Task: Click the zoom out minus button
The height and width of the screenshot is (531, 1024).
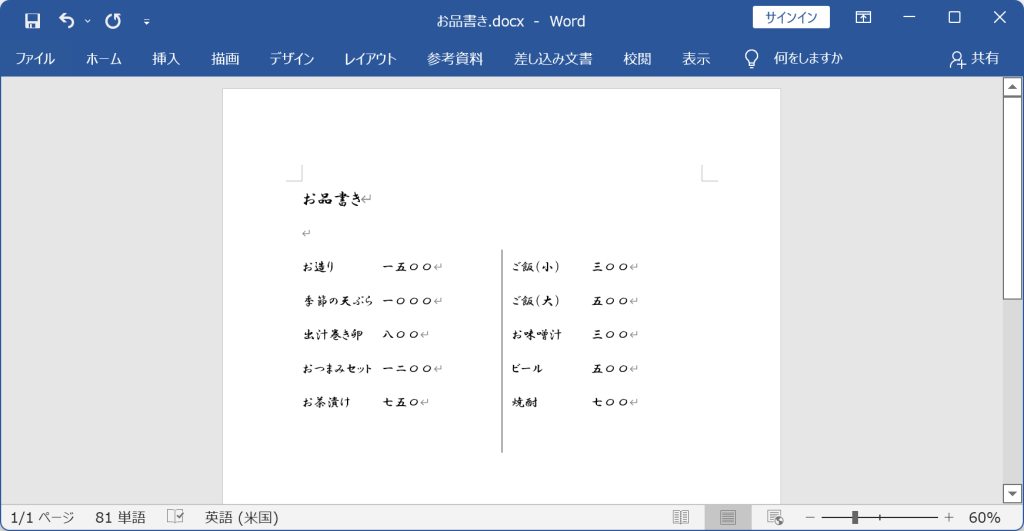Action: [810, 517]
